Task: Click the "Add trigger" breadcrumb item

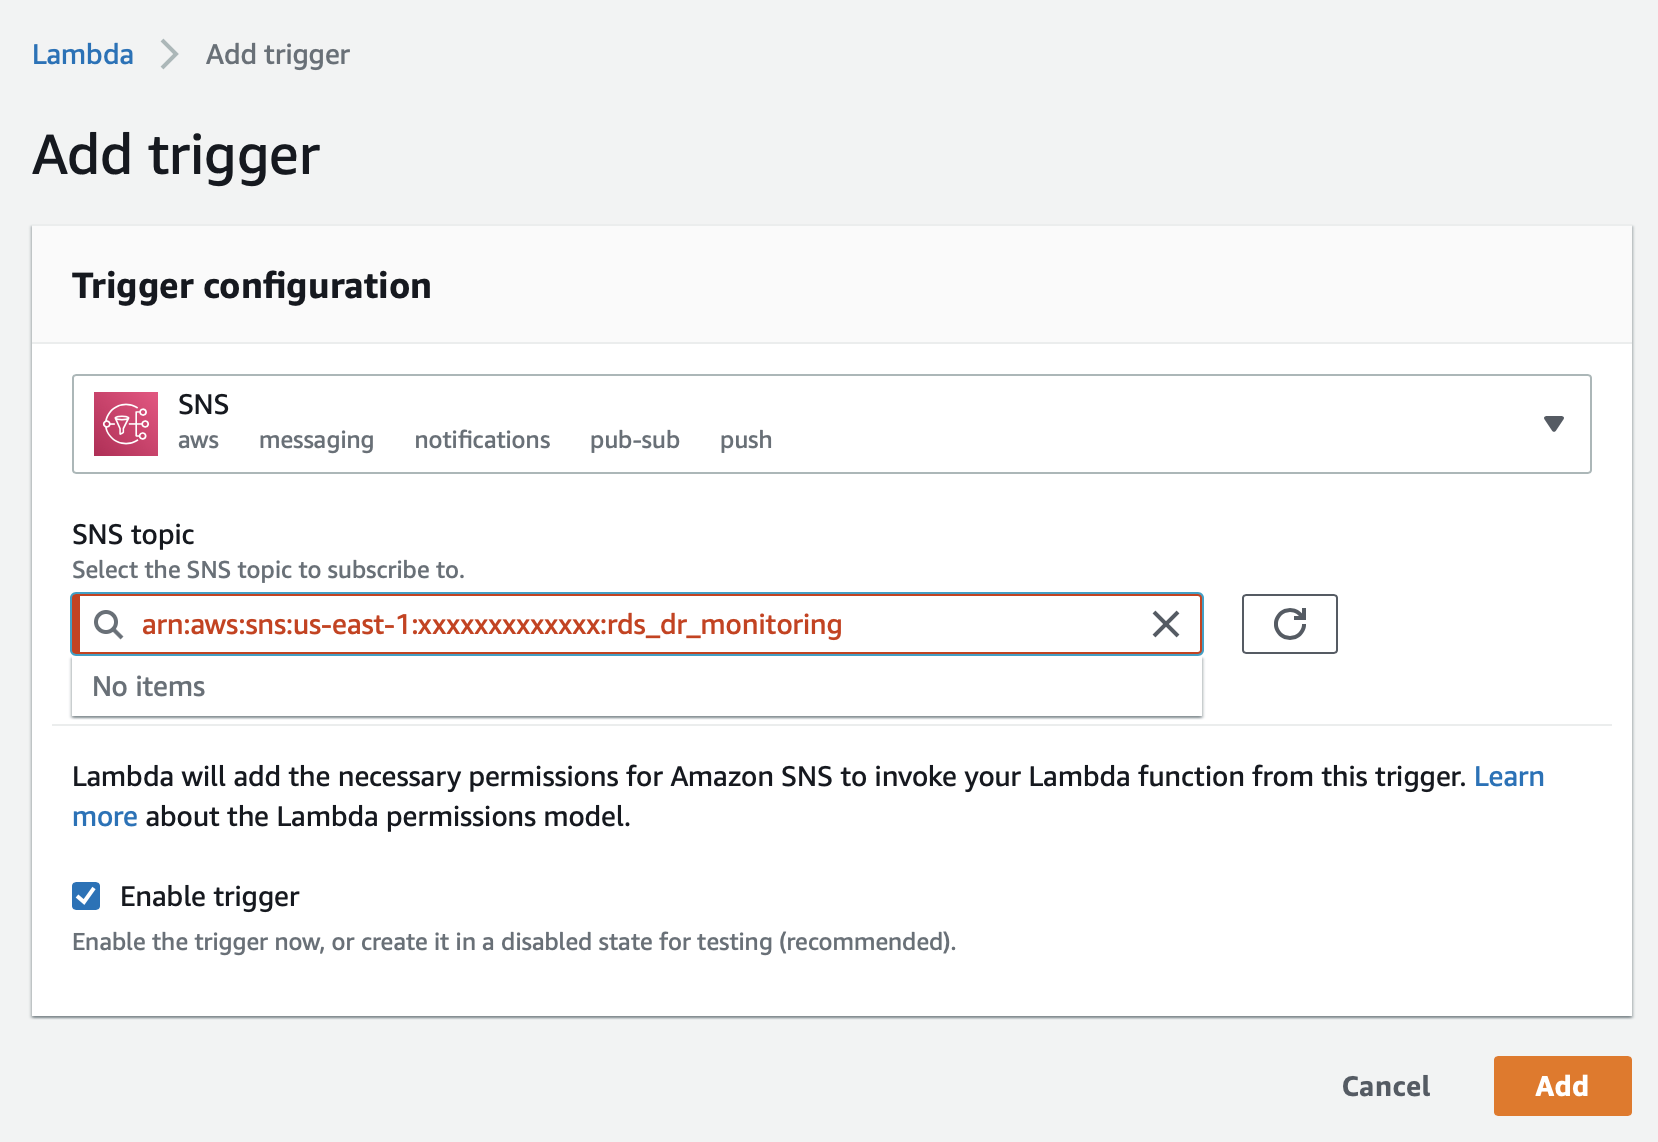Action: [x=277, y=54]
